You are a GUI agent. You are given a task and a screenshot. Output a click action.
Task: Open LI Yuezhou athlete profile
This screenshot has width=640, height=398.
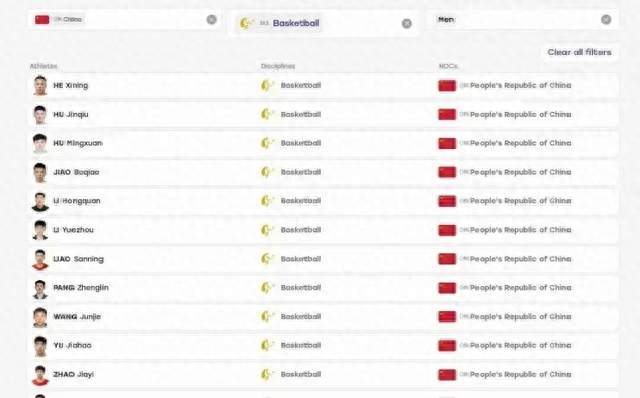(x=73, y=230)
